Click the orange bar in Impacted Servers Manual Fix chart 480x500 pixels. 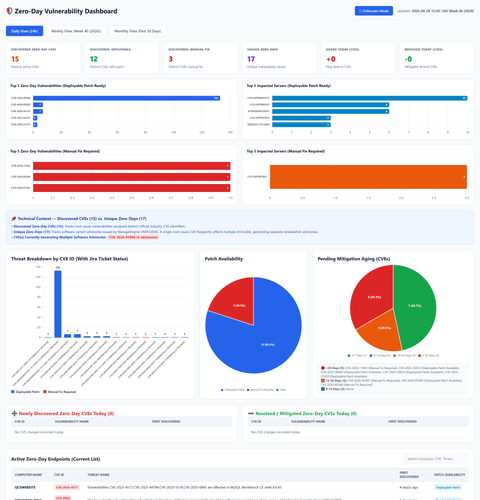click(x=368, y=177)
